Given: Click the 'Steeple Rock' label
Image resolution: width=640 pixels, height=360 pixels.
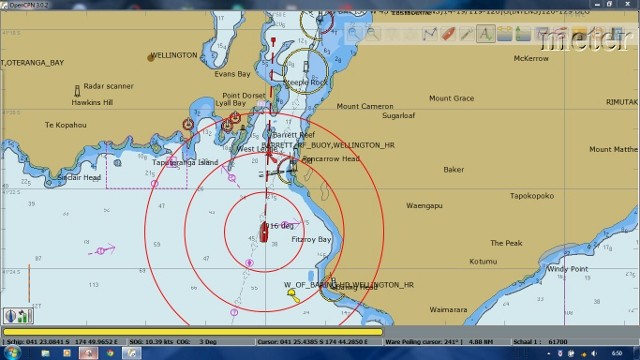Looking at the screenshot, I should 305,82.
